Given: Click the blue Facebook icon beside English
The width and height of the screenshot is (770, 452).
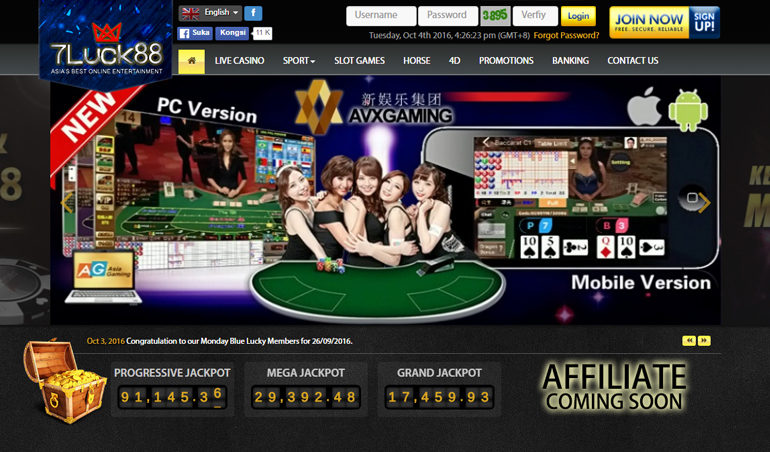Looking at the screenshot, I should point(253,13).
